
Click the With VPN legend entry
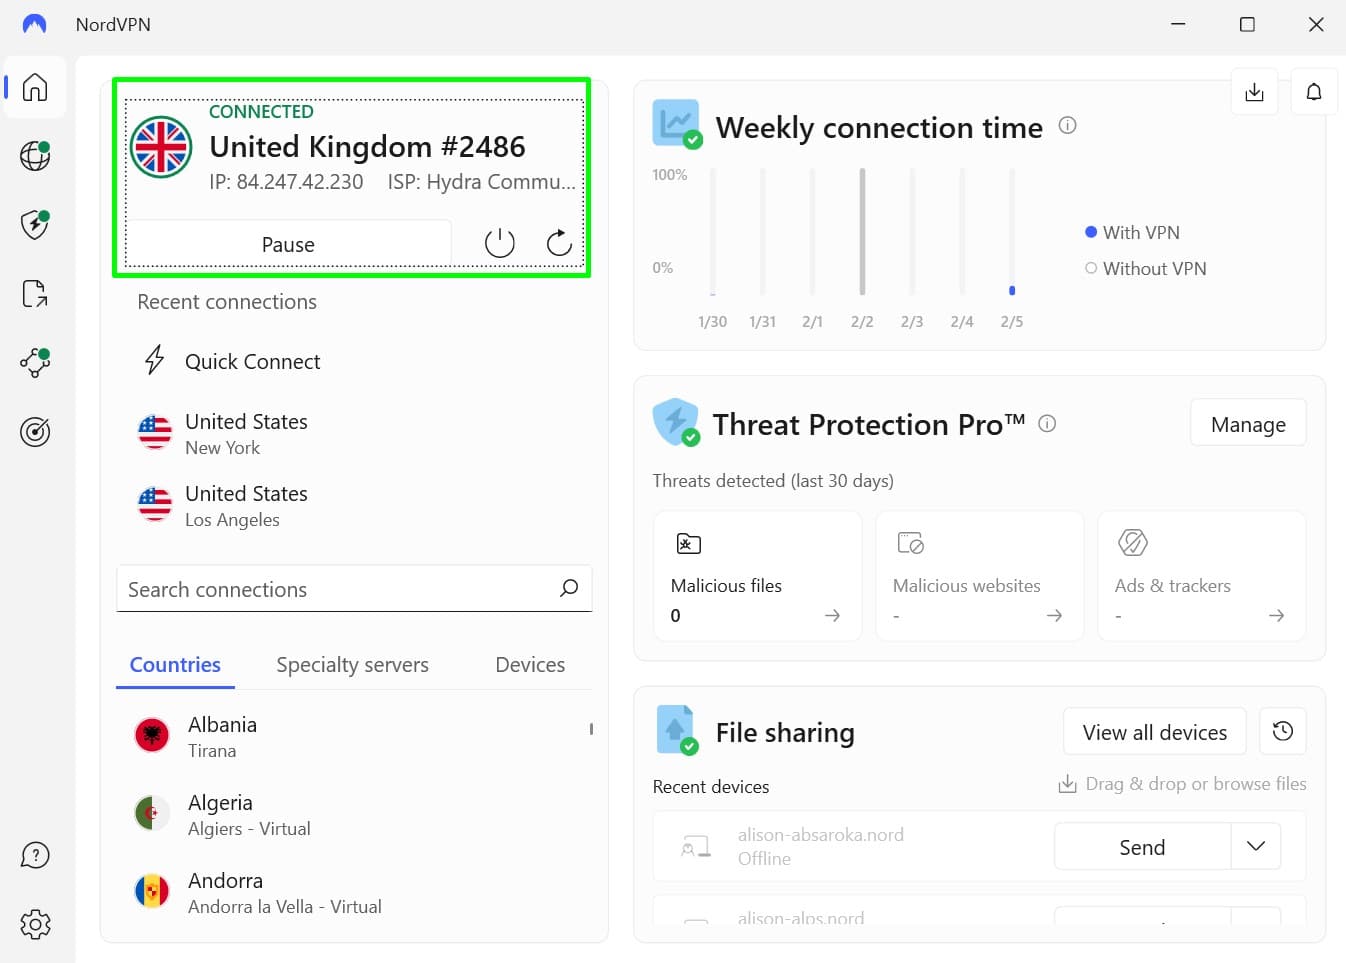(1132, 232)
